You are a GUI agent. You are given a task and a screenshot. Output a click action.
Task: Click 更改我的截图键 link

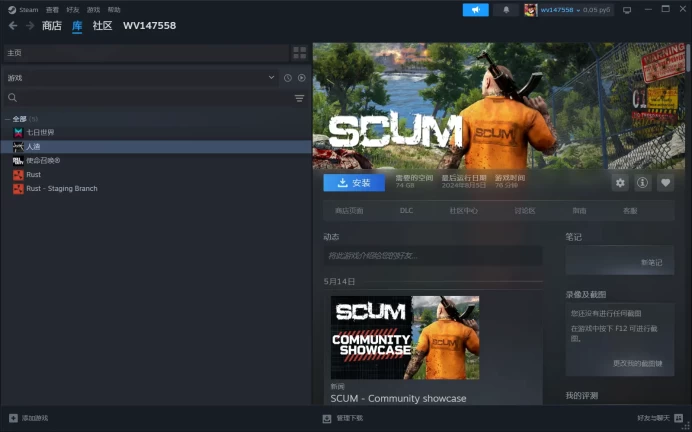(x=638, y=364)
